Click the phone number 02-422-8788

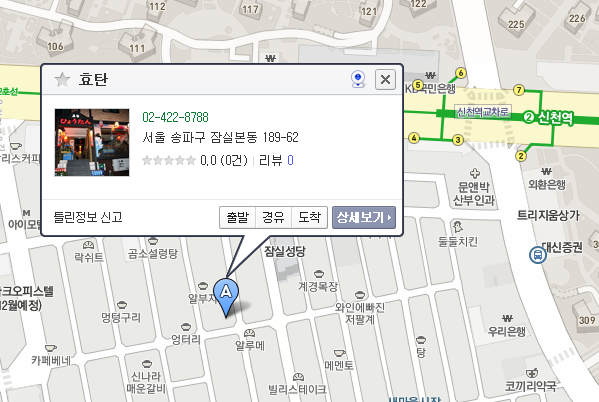point(175,117)
